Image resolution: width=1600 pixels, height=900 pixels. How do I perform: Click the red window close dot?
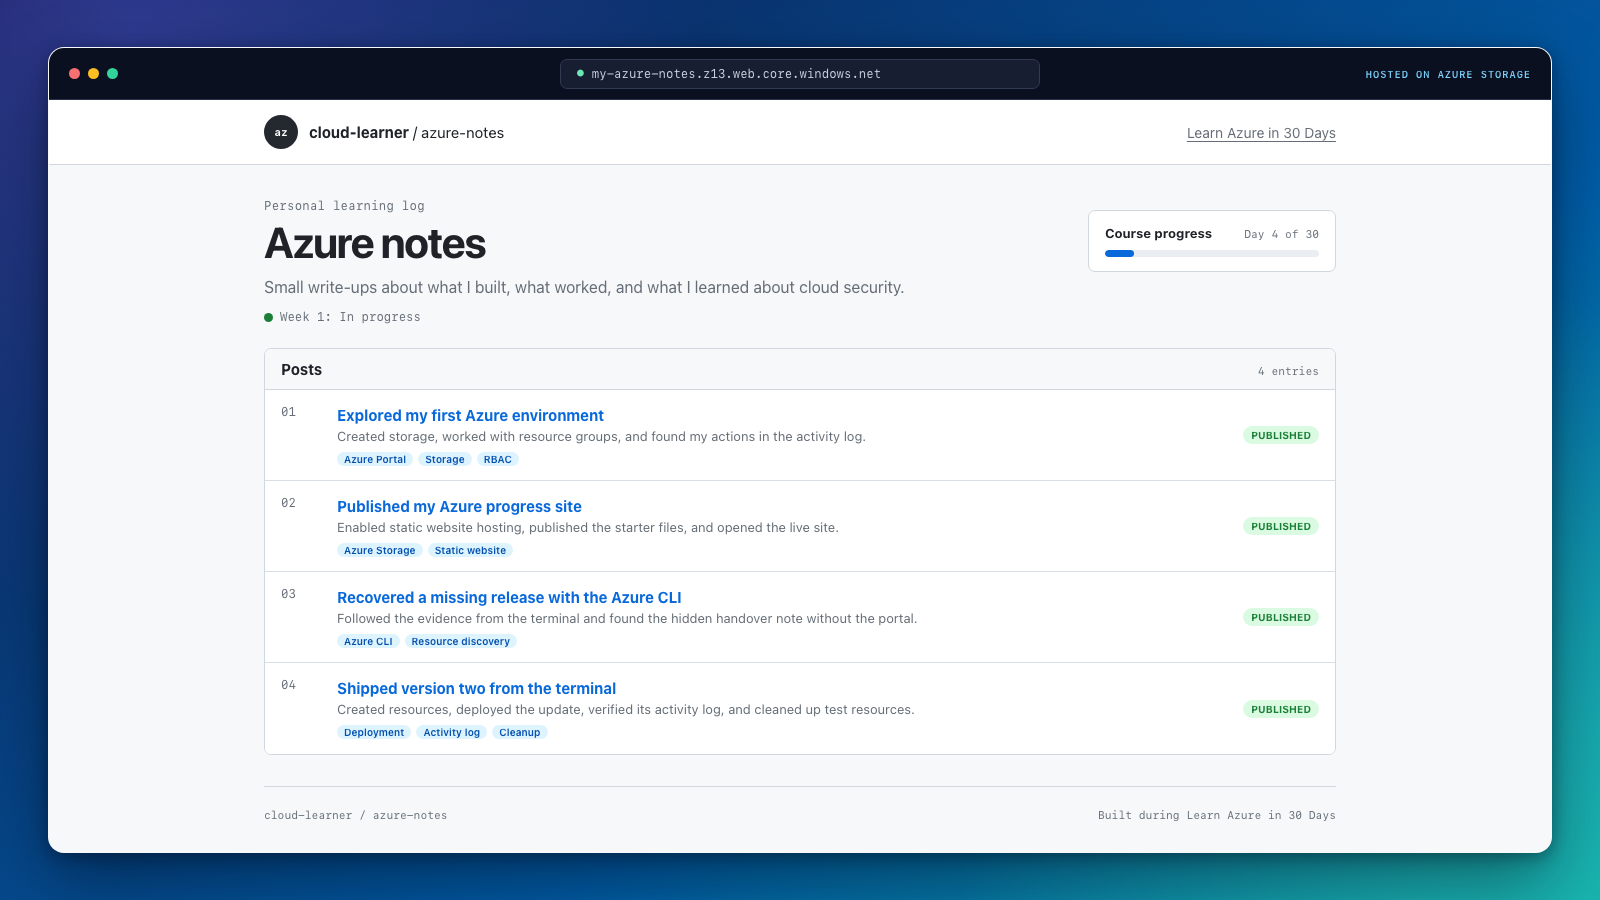(74, 74)
